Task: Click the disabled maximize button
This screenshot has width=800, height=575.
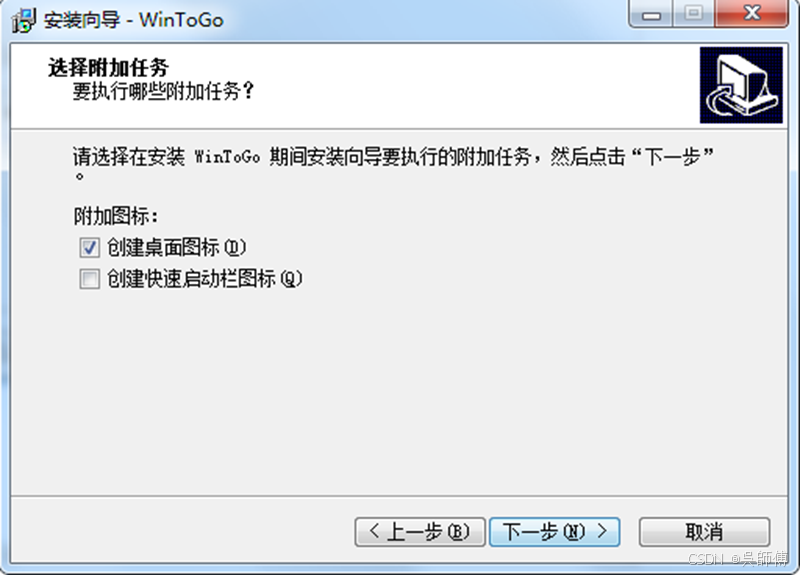Action: point(694,14)
